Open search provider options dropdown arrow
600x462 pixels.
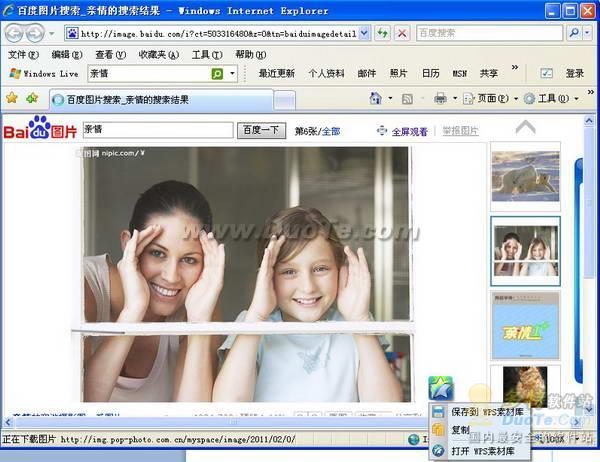(x=587, y=33)
